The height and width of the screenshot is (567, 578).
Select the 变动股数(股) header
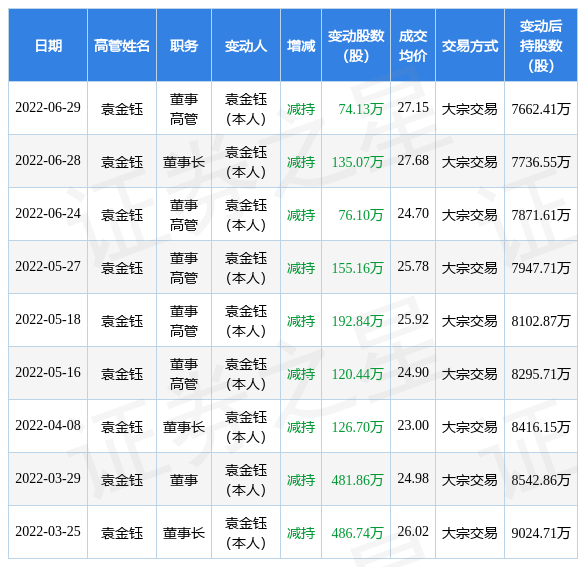tap(356, 46)
